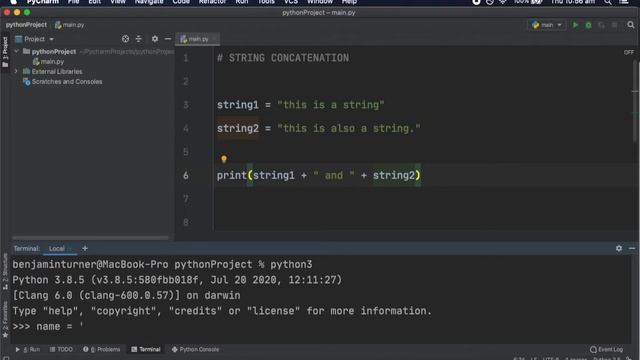Click the string2 variable on line 4

(x=238, y=129)
